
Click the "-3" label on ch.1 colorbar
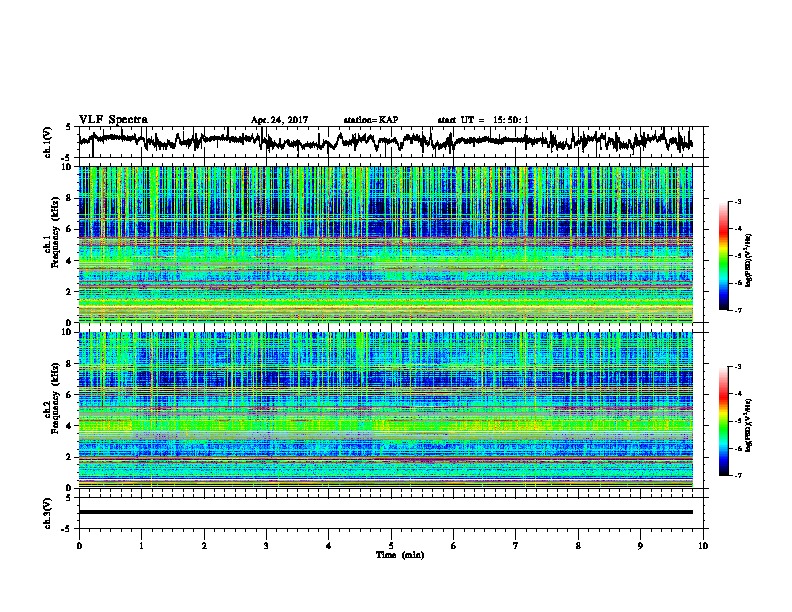click(737, 202)
